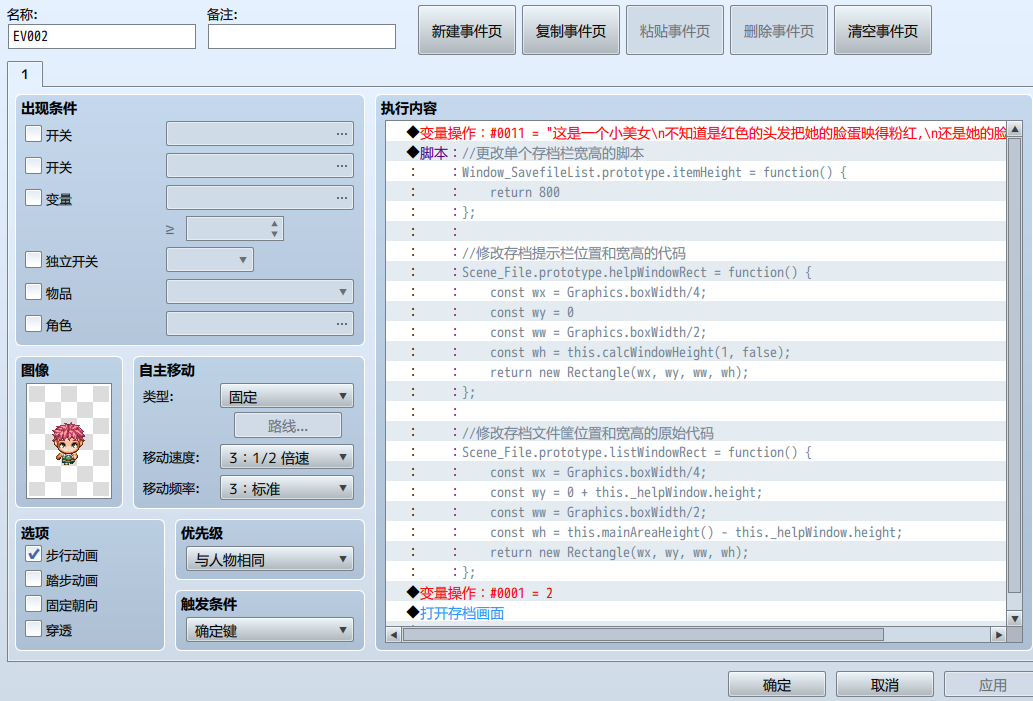Enable the 独立开关 condition checkbox
Viewport: 1033px width, 701px height.
[33, 260]
